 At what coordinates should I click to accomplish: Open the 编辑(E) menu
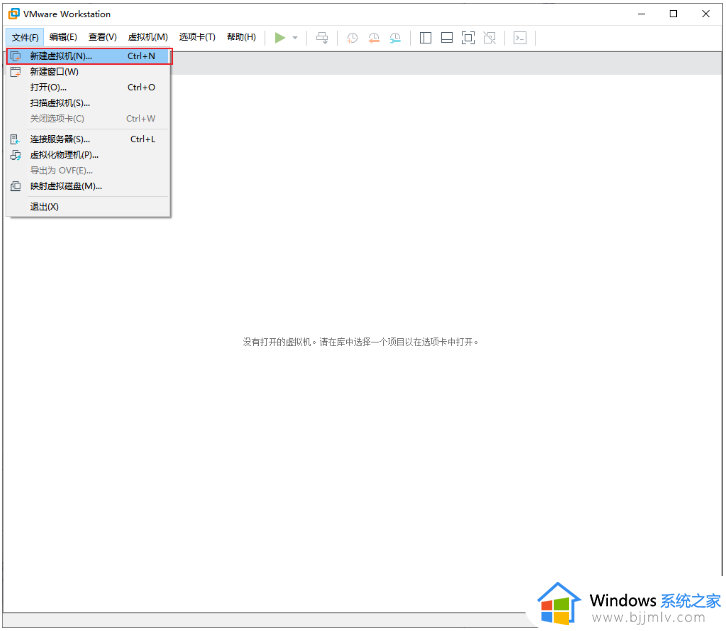click(63, 37)
